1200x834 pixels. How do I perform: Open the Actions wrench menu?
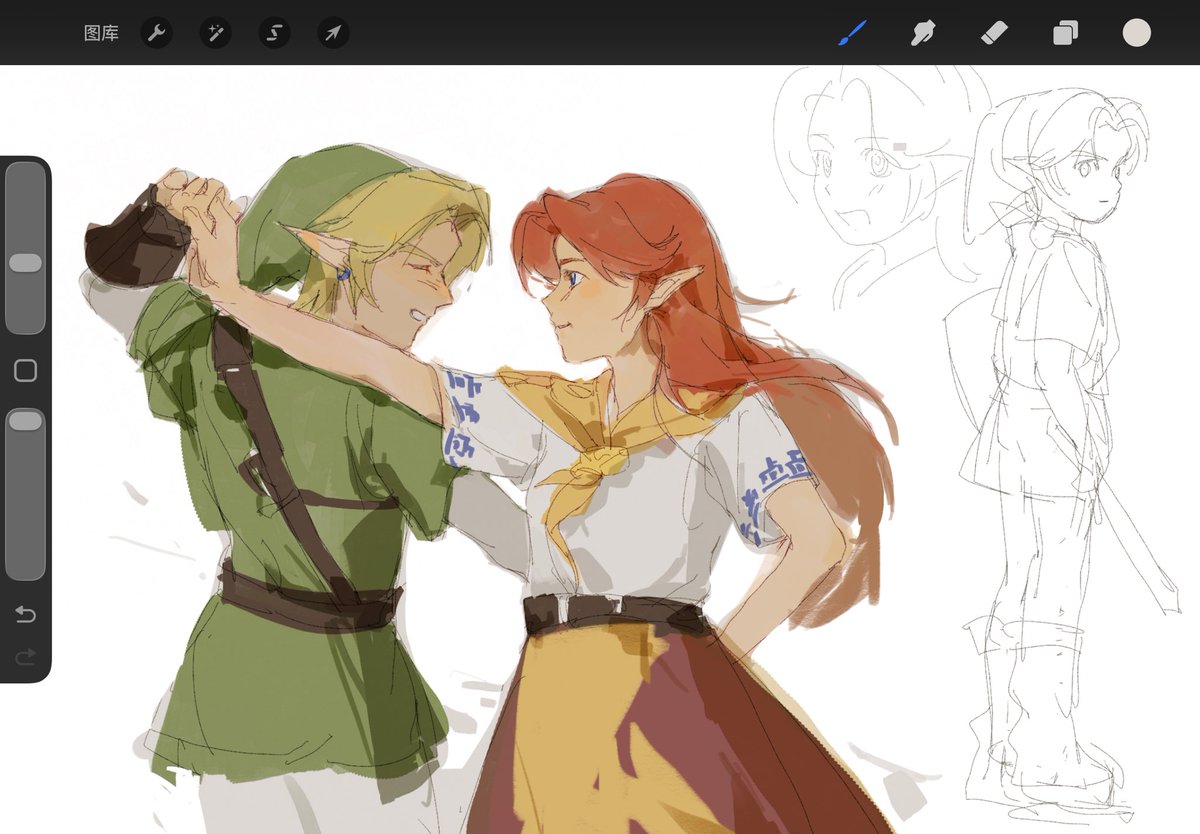pos(156,33)
